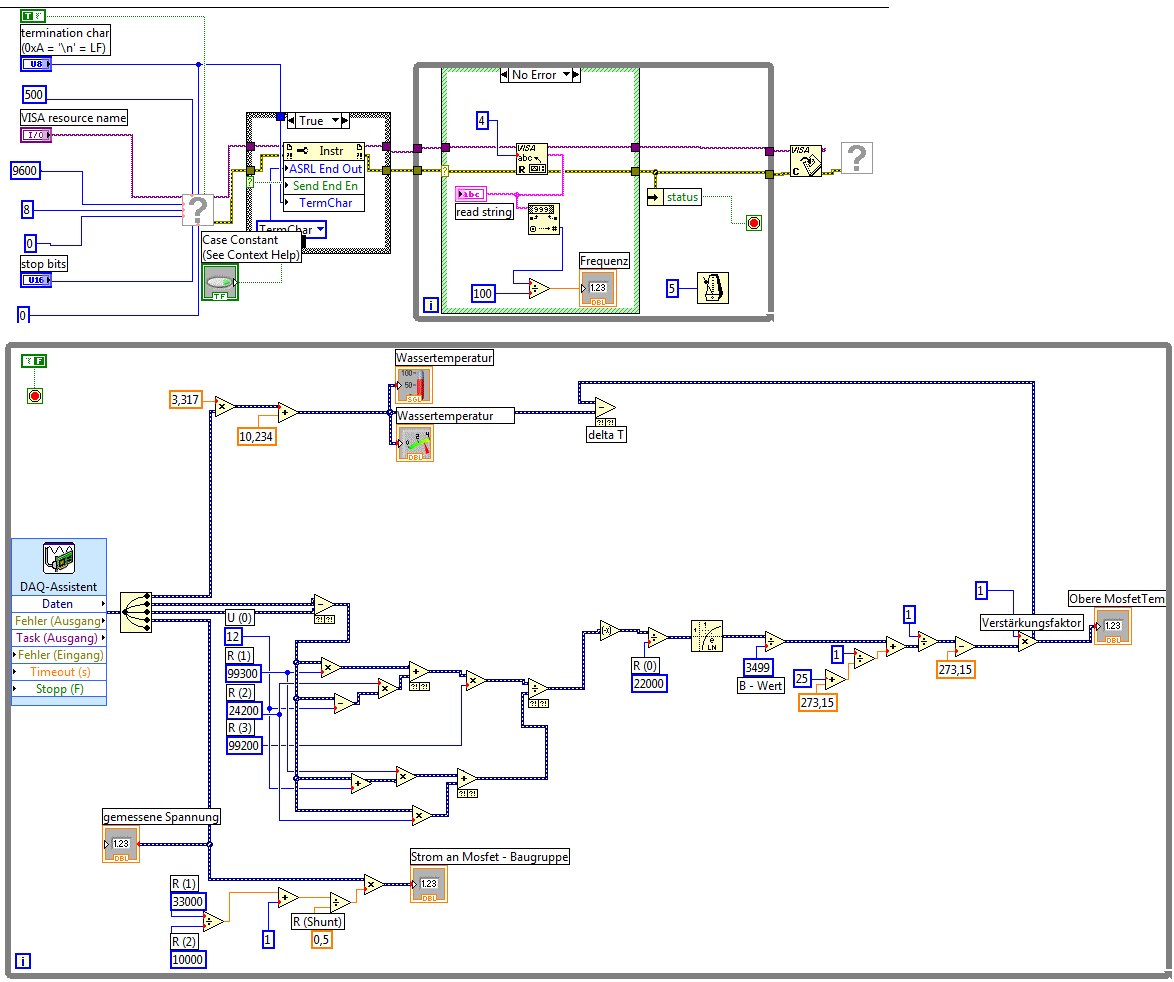Click the upper loop stop condition terminal
This screenshot has height=982, width=1174.
754,223
